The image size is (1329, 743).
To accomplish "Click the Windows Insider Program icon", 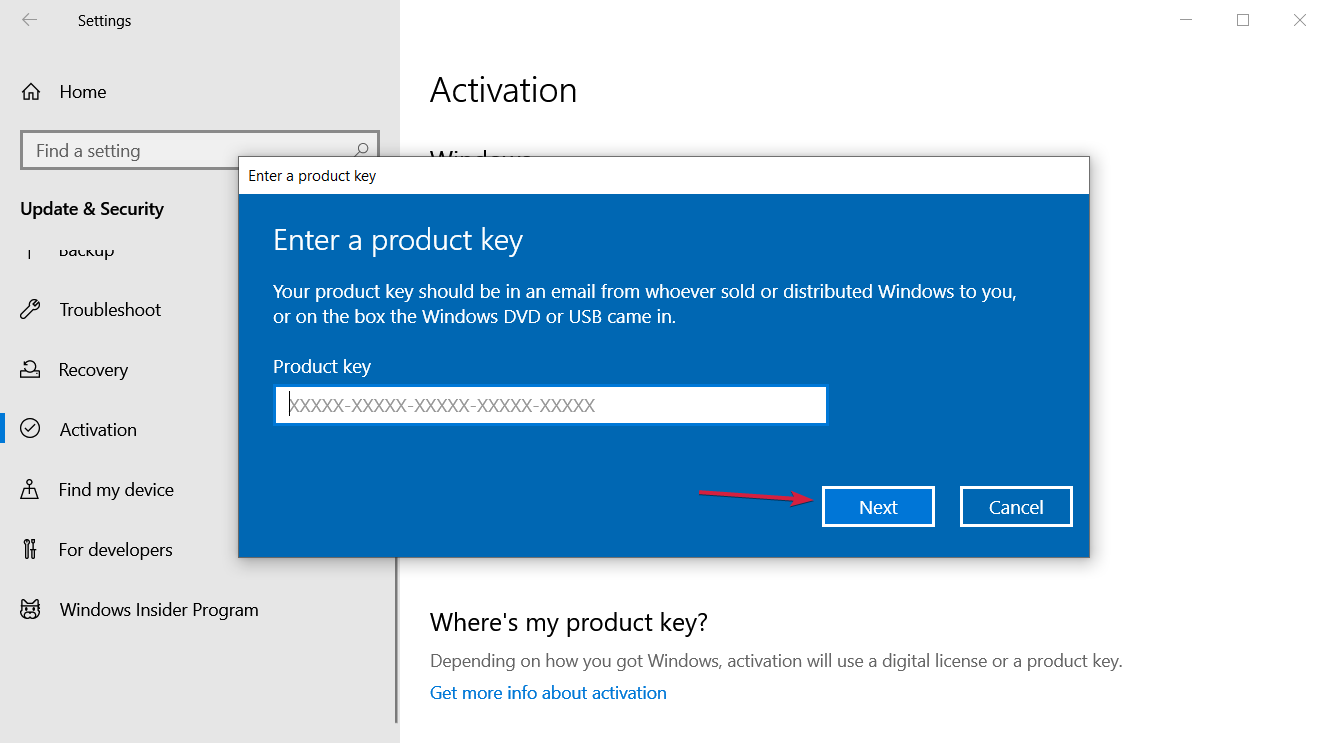I will [x=31, y=609].
